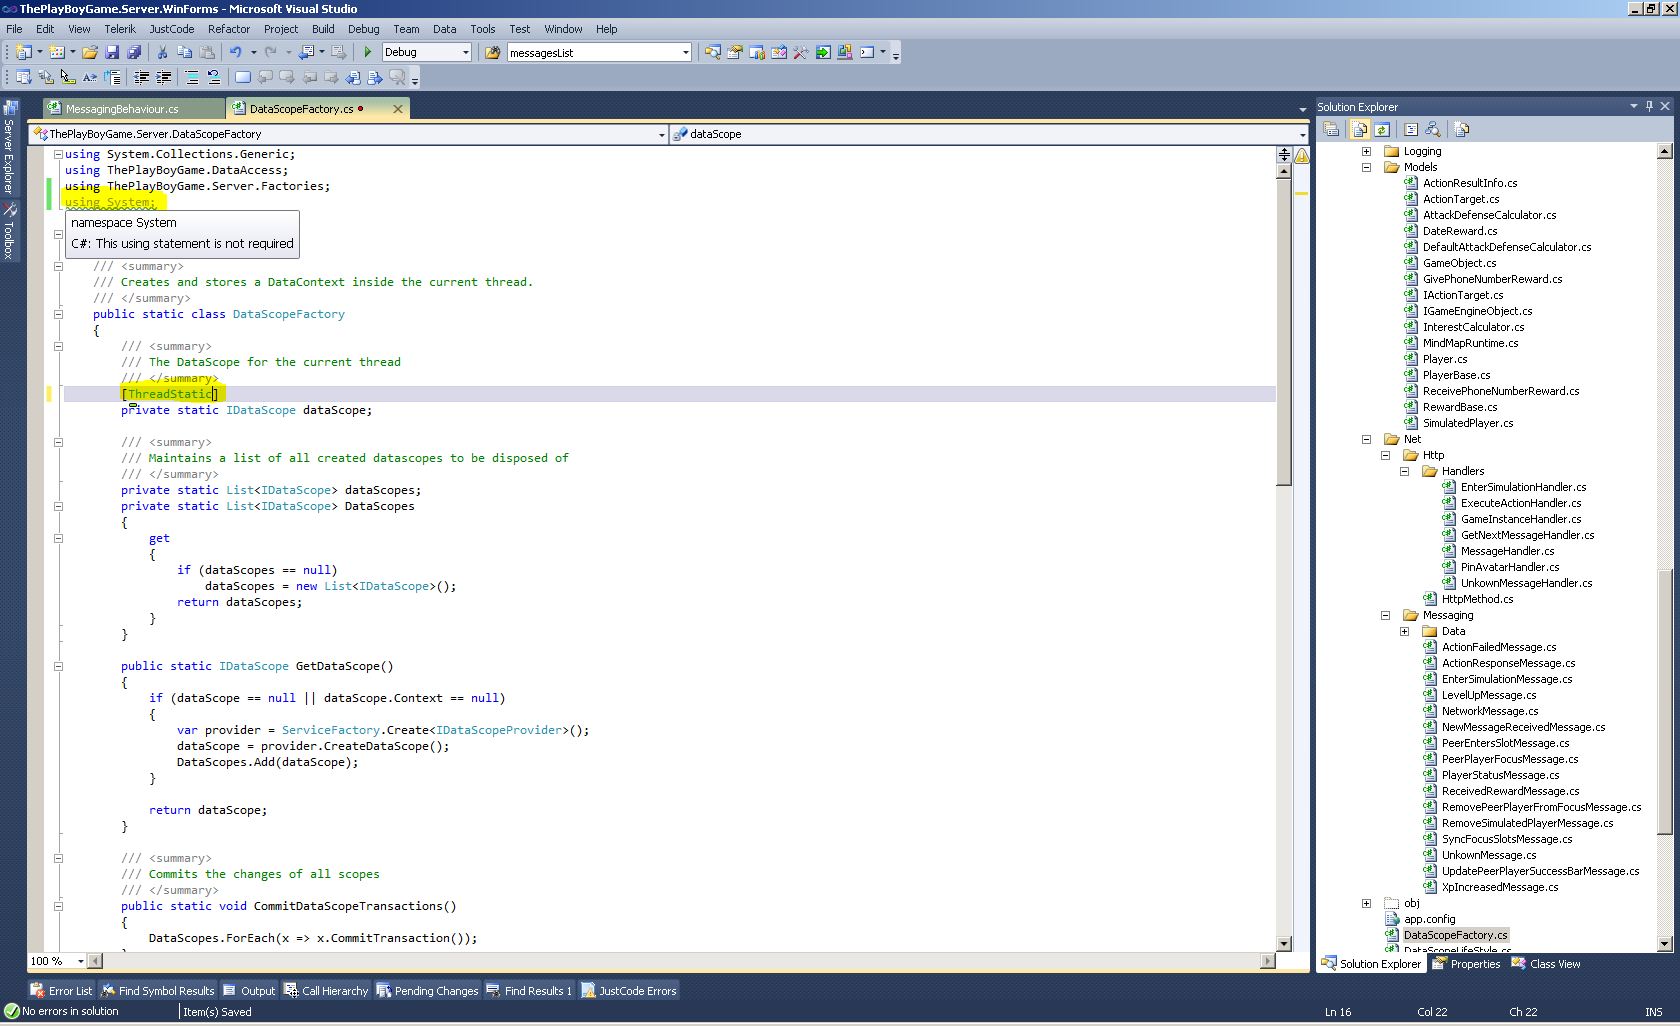Click the Open File folder icon
Image resolution: width=1680 pixels, height=1026 pixels.
click(x=90, y=52)
